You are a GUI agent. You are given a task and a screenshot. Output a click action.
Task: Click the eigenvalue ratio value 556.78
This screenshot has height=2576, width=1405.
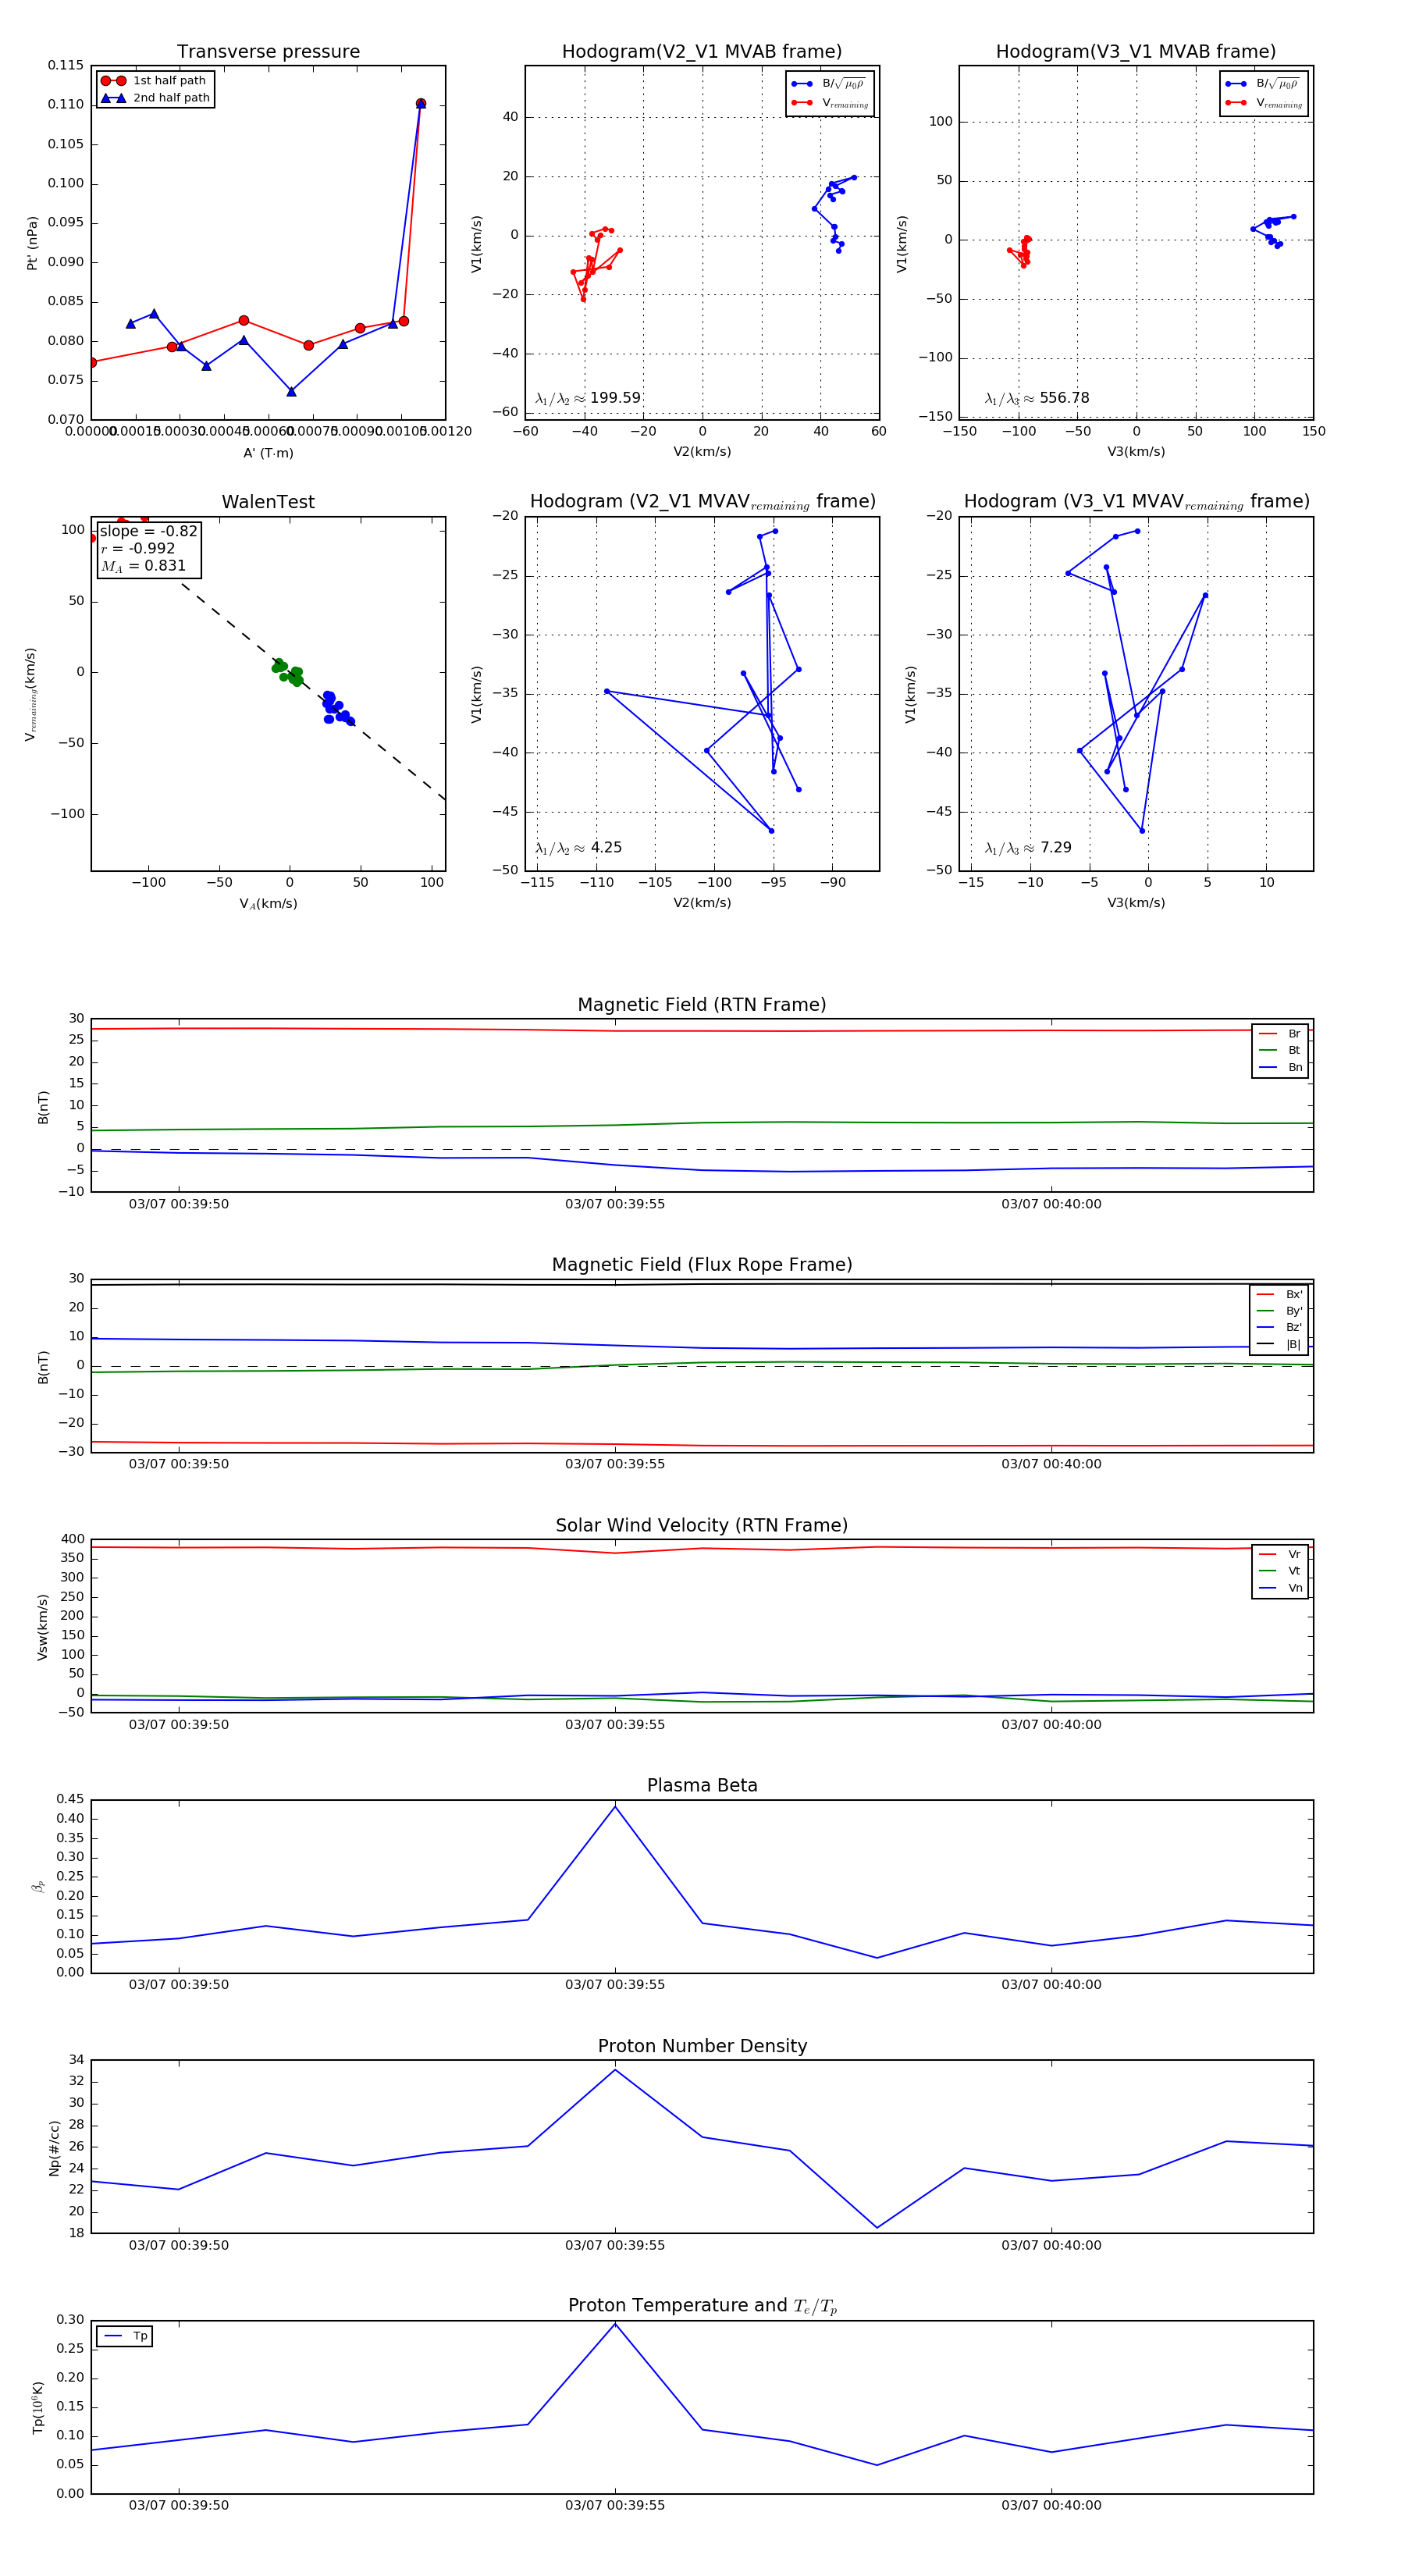pos(1064,398)
